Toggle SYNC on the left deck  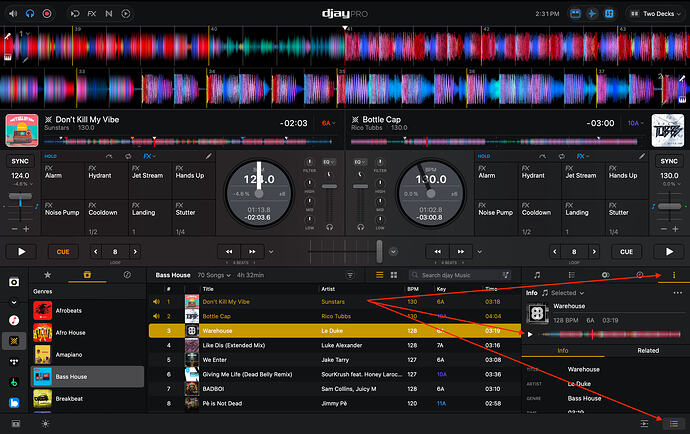(20, 162)
